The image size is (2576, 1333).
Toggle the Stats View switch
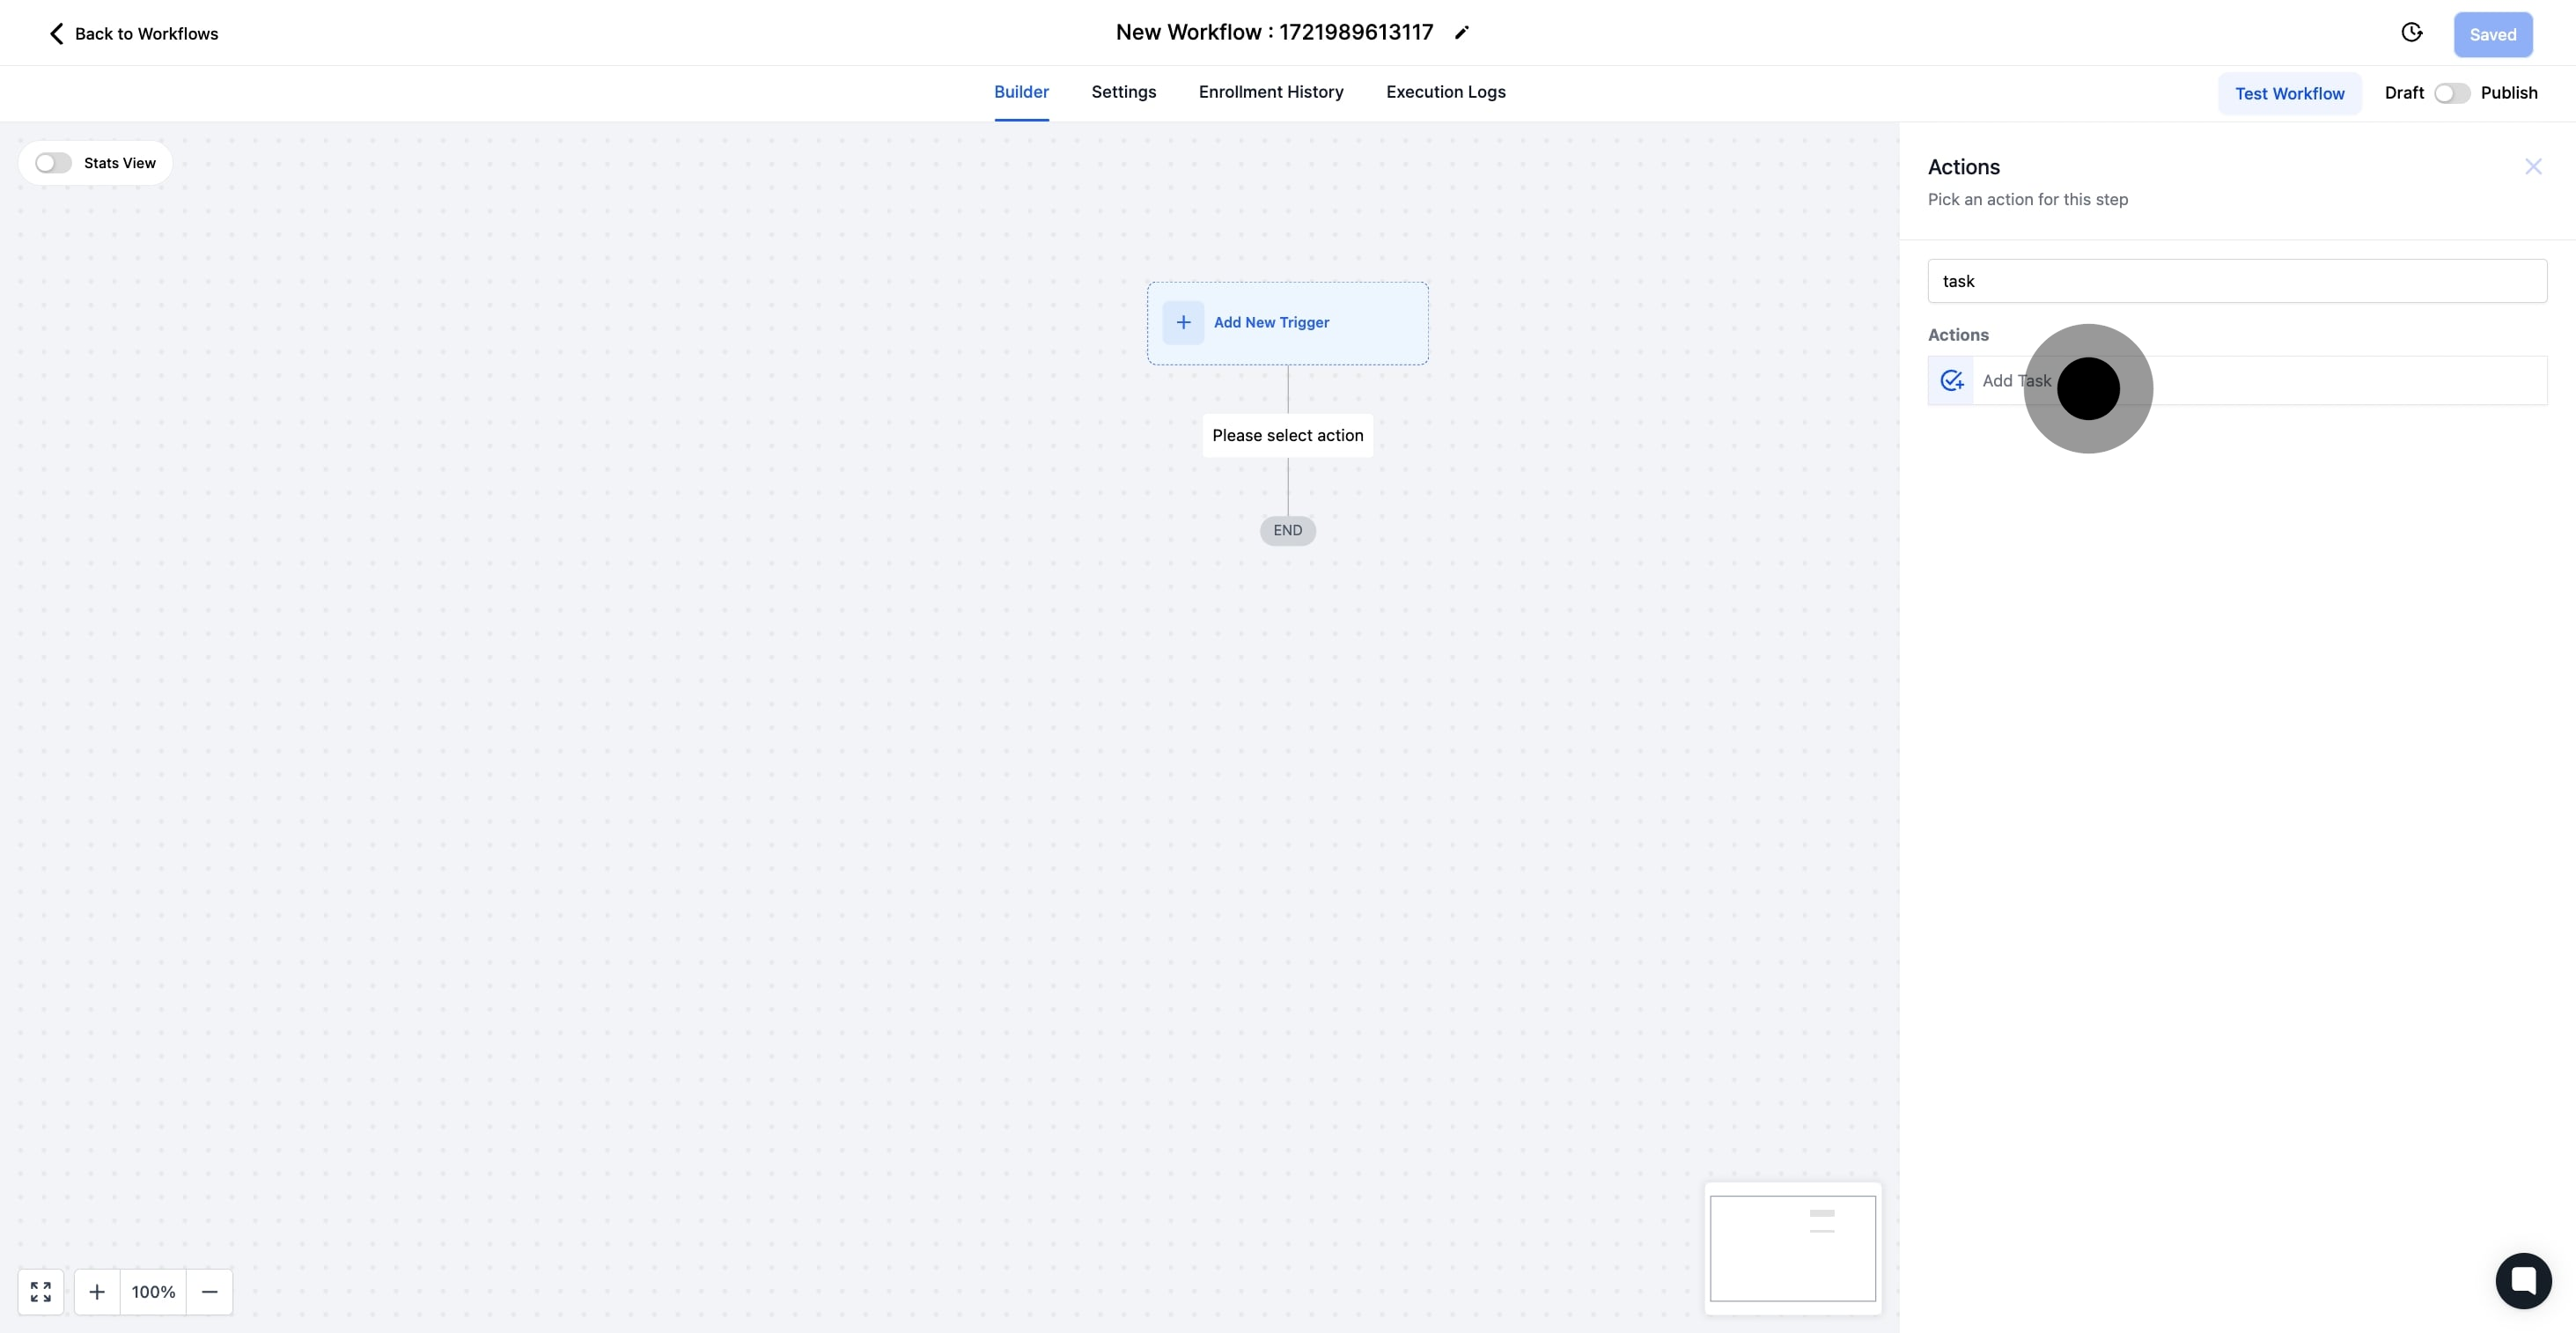coord(53,163)
